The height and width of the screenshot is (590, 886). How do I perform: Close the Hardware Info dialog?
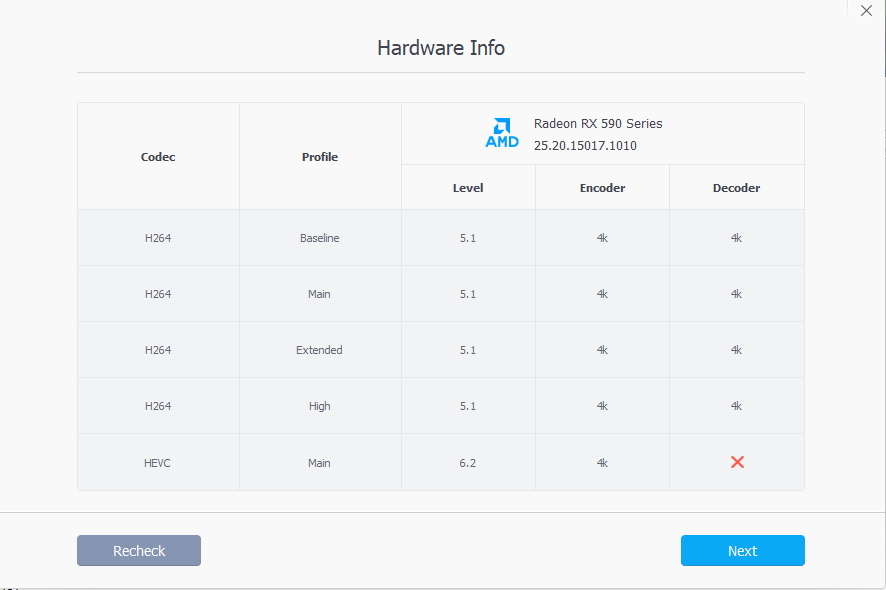[866, 11]
